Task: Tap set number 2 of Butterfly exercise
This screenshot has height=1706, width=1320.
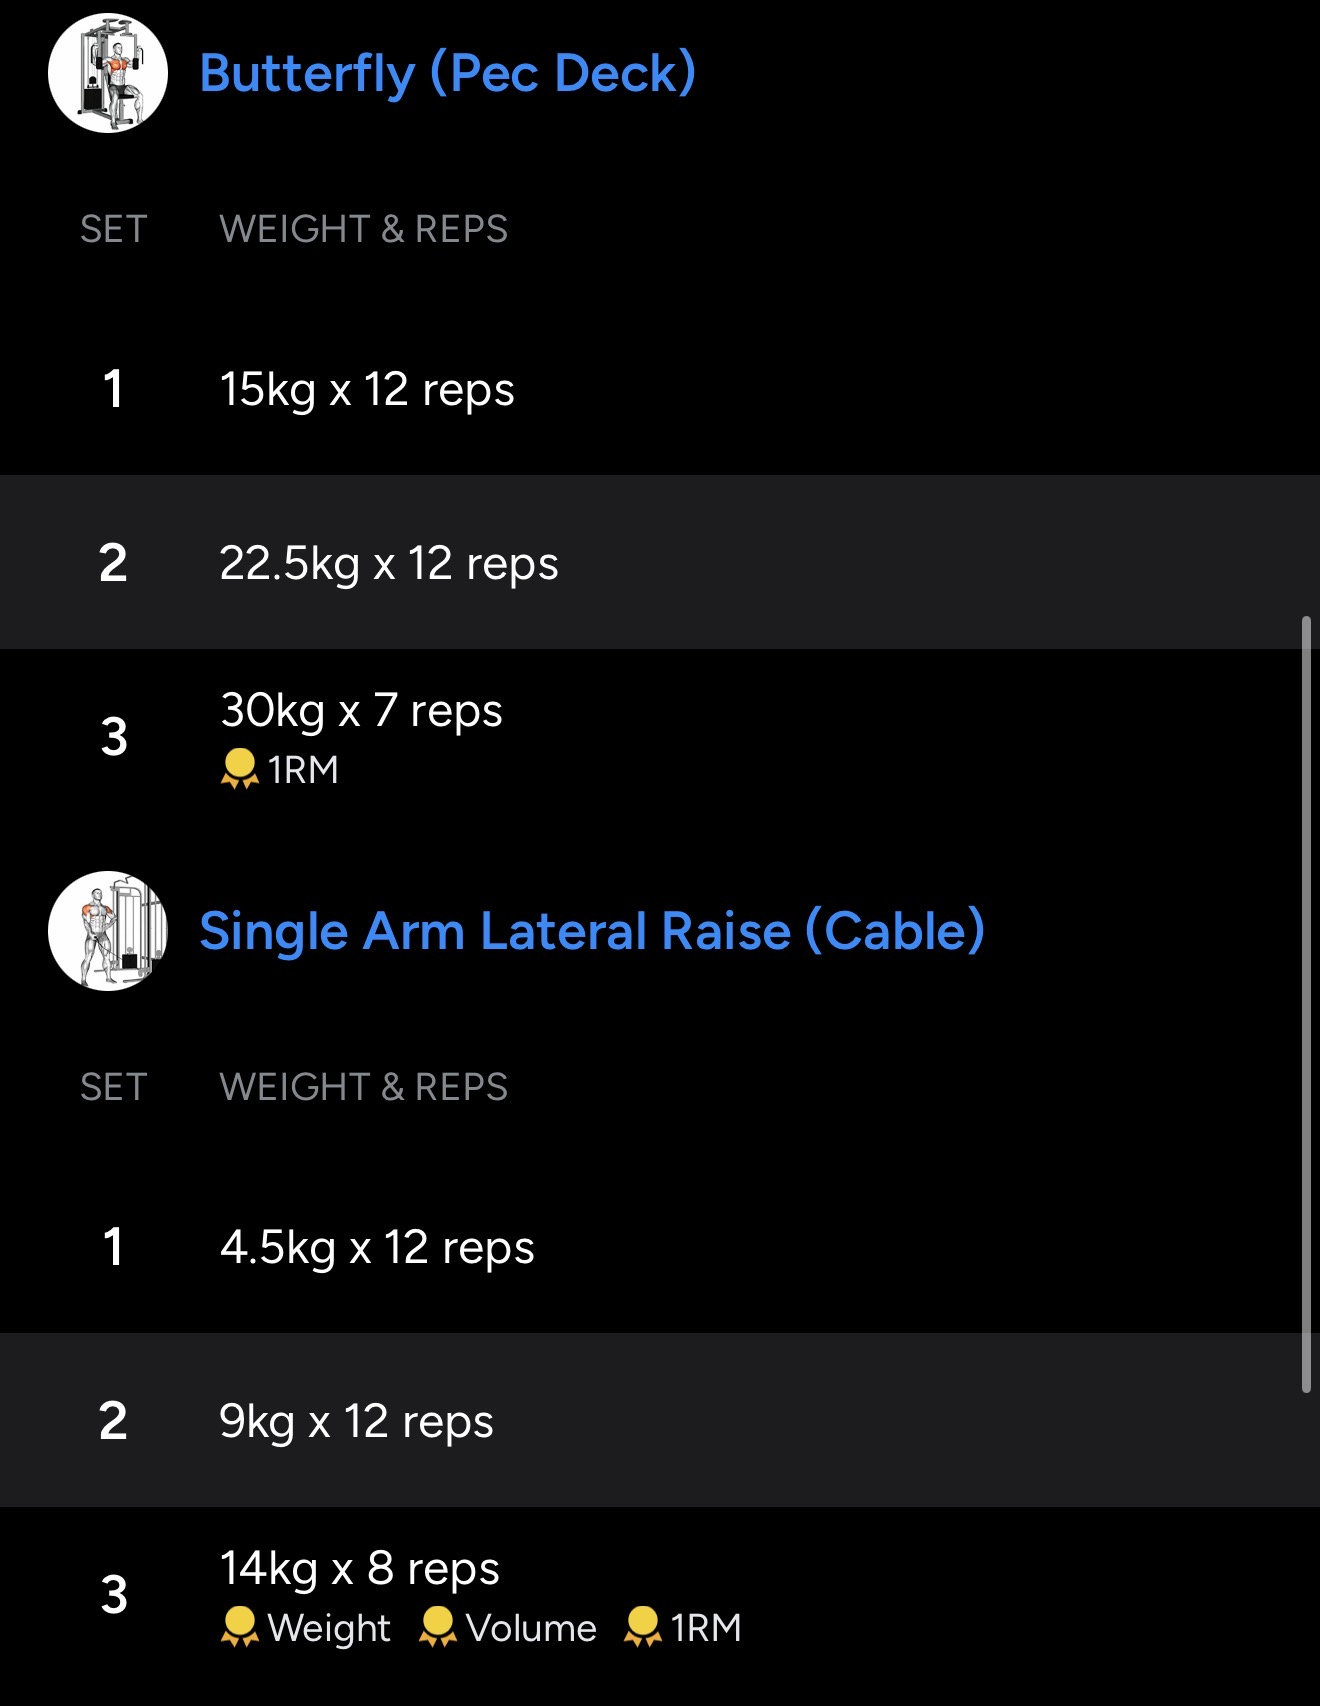Action: pyautogui.click(x=113, y=563)
